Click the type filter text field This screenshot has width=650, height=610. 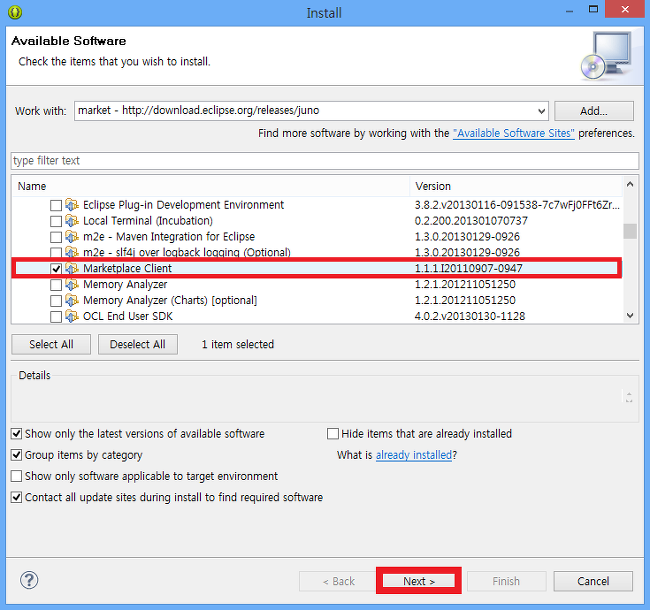click(325, 161)
